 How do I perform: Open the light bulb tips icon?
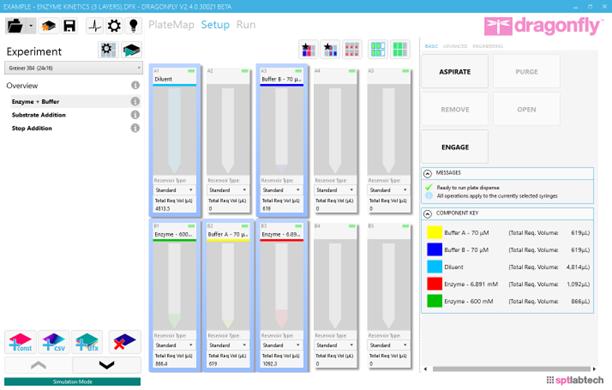(133, 26)
